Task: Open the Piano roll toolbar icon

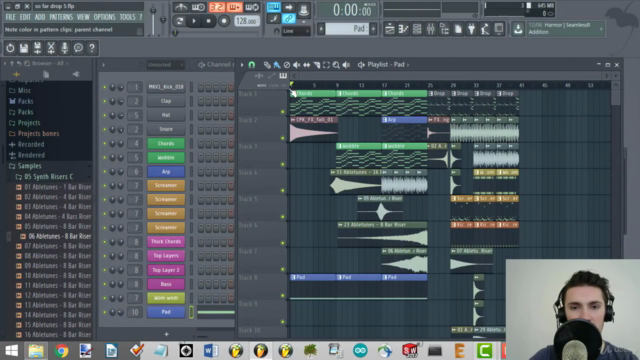Action: coord(403,29)
